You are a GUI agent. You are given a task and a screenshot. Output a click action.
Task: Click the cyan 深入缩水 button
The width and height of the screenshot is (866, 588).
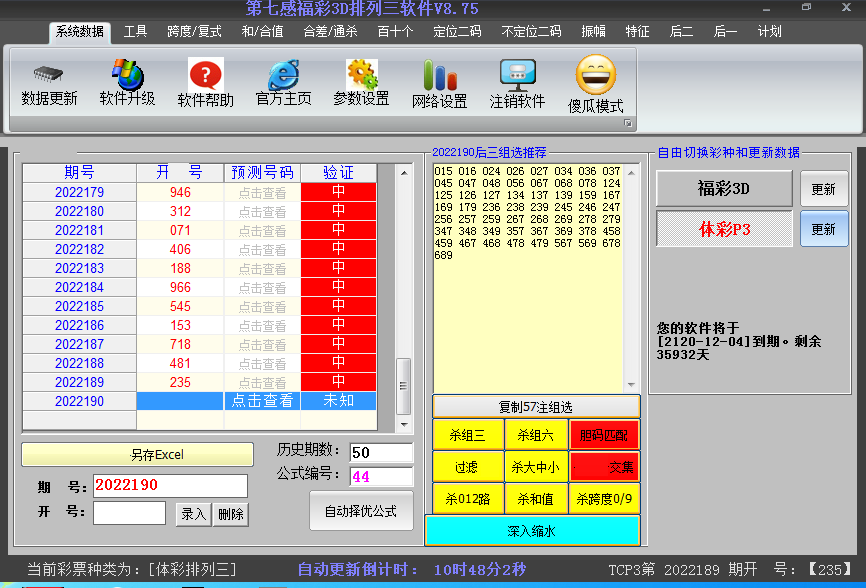532,531
